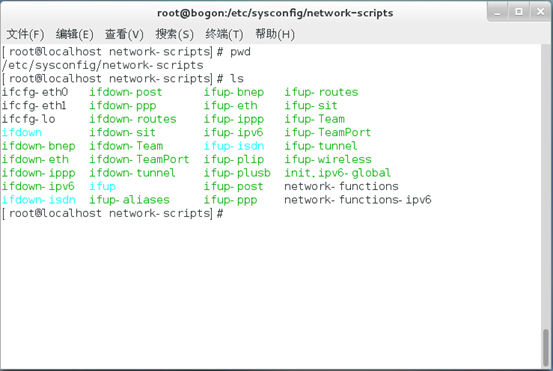
Task: Open the 文件(F) menu
Action: pyautogui.click(x=25, y=34)
